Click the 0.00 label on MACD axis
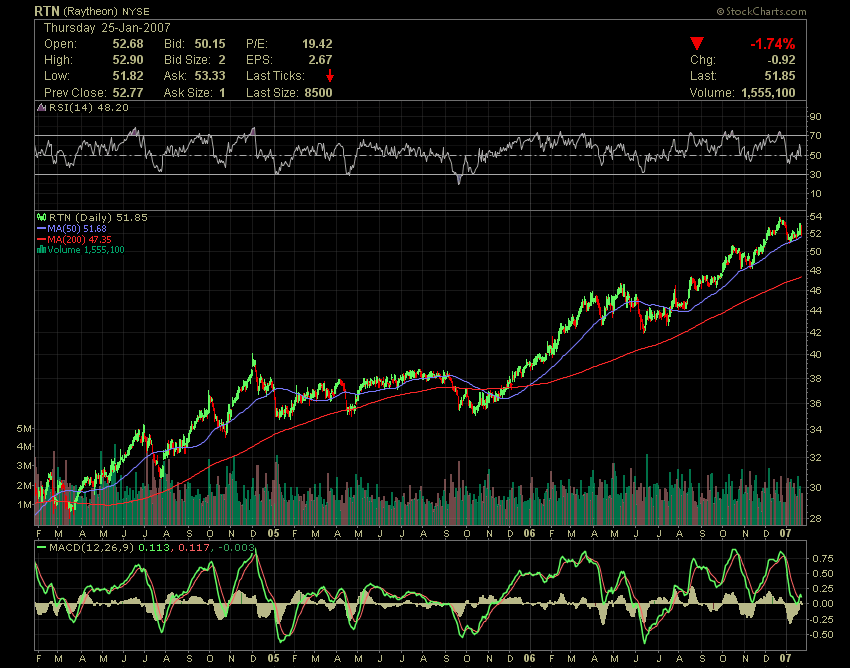This screenshot has width=850, height=668. tap(823, 603)
